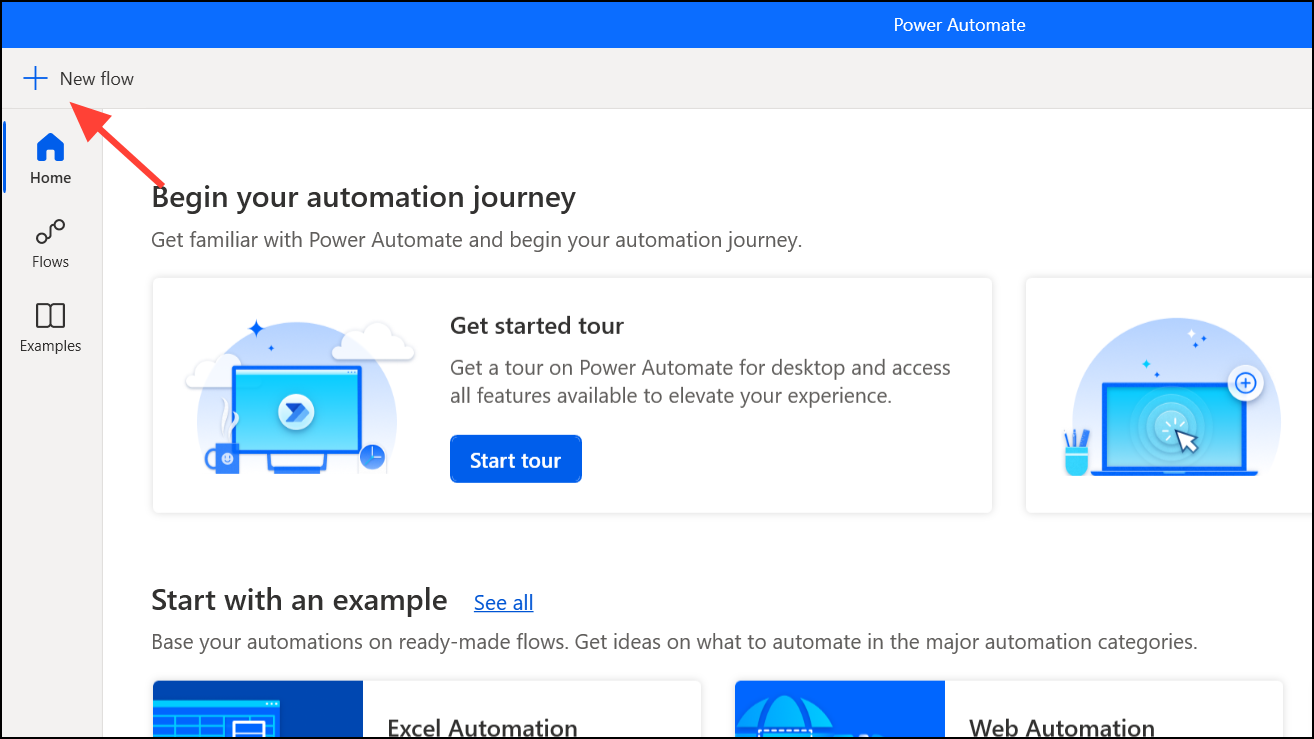
Task: Open the Examples sidebar icon
Action: (50, 316)
